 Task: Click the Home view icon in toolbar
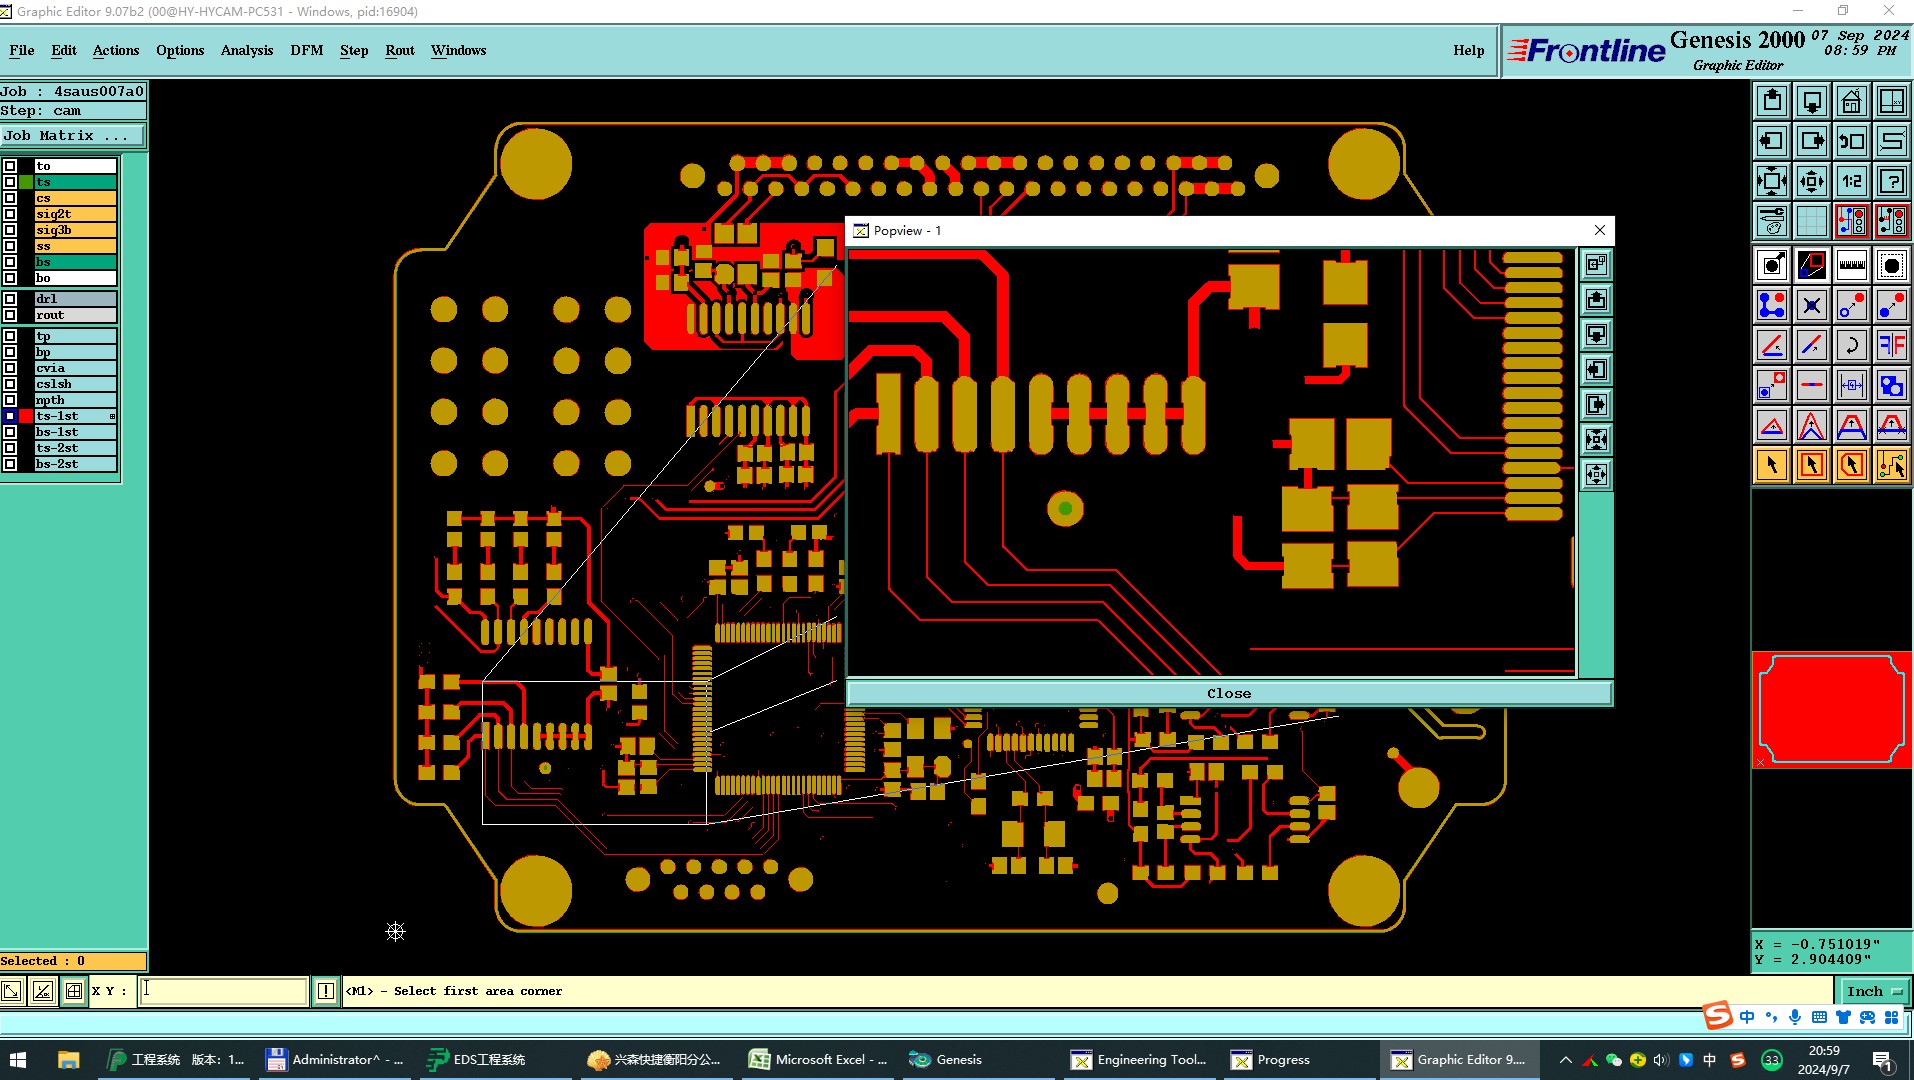(1851, 101)
